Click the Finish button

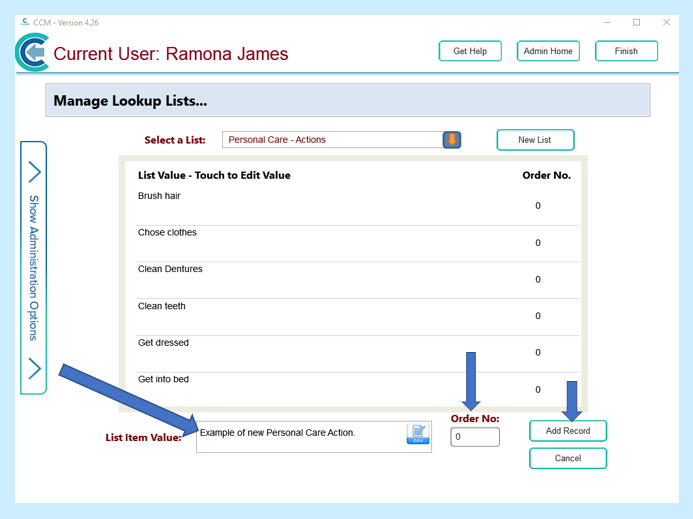click(626, 51)
